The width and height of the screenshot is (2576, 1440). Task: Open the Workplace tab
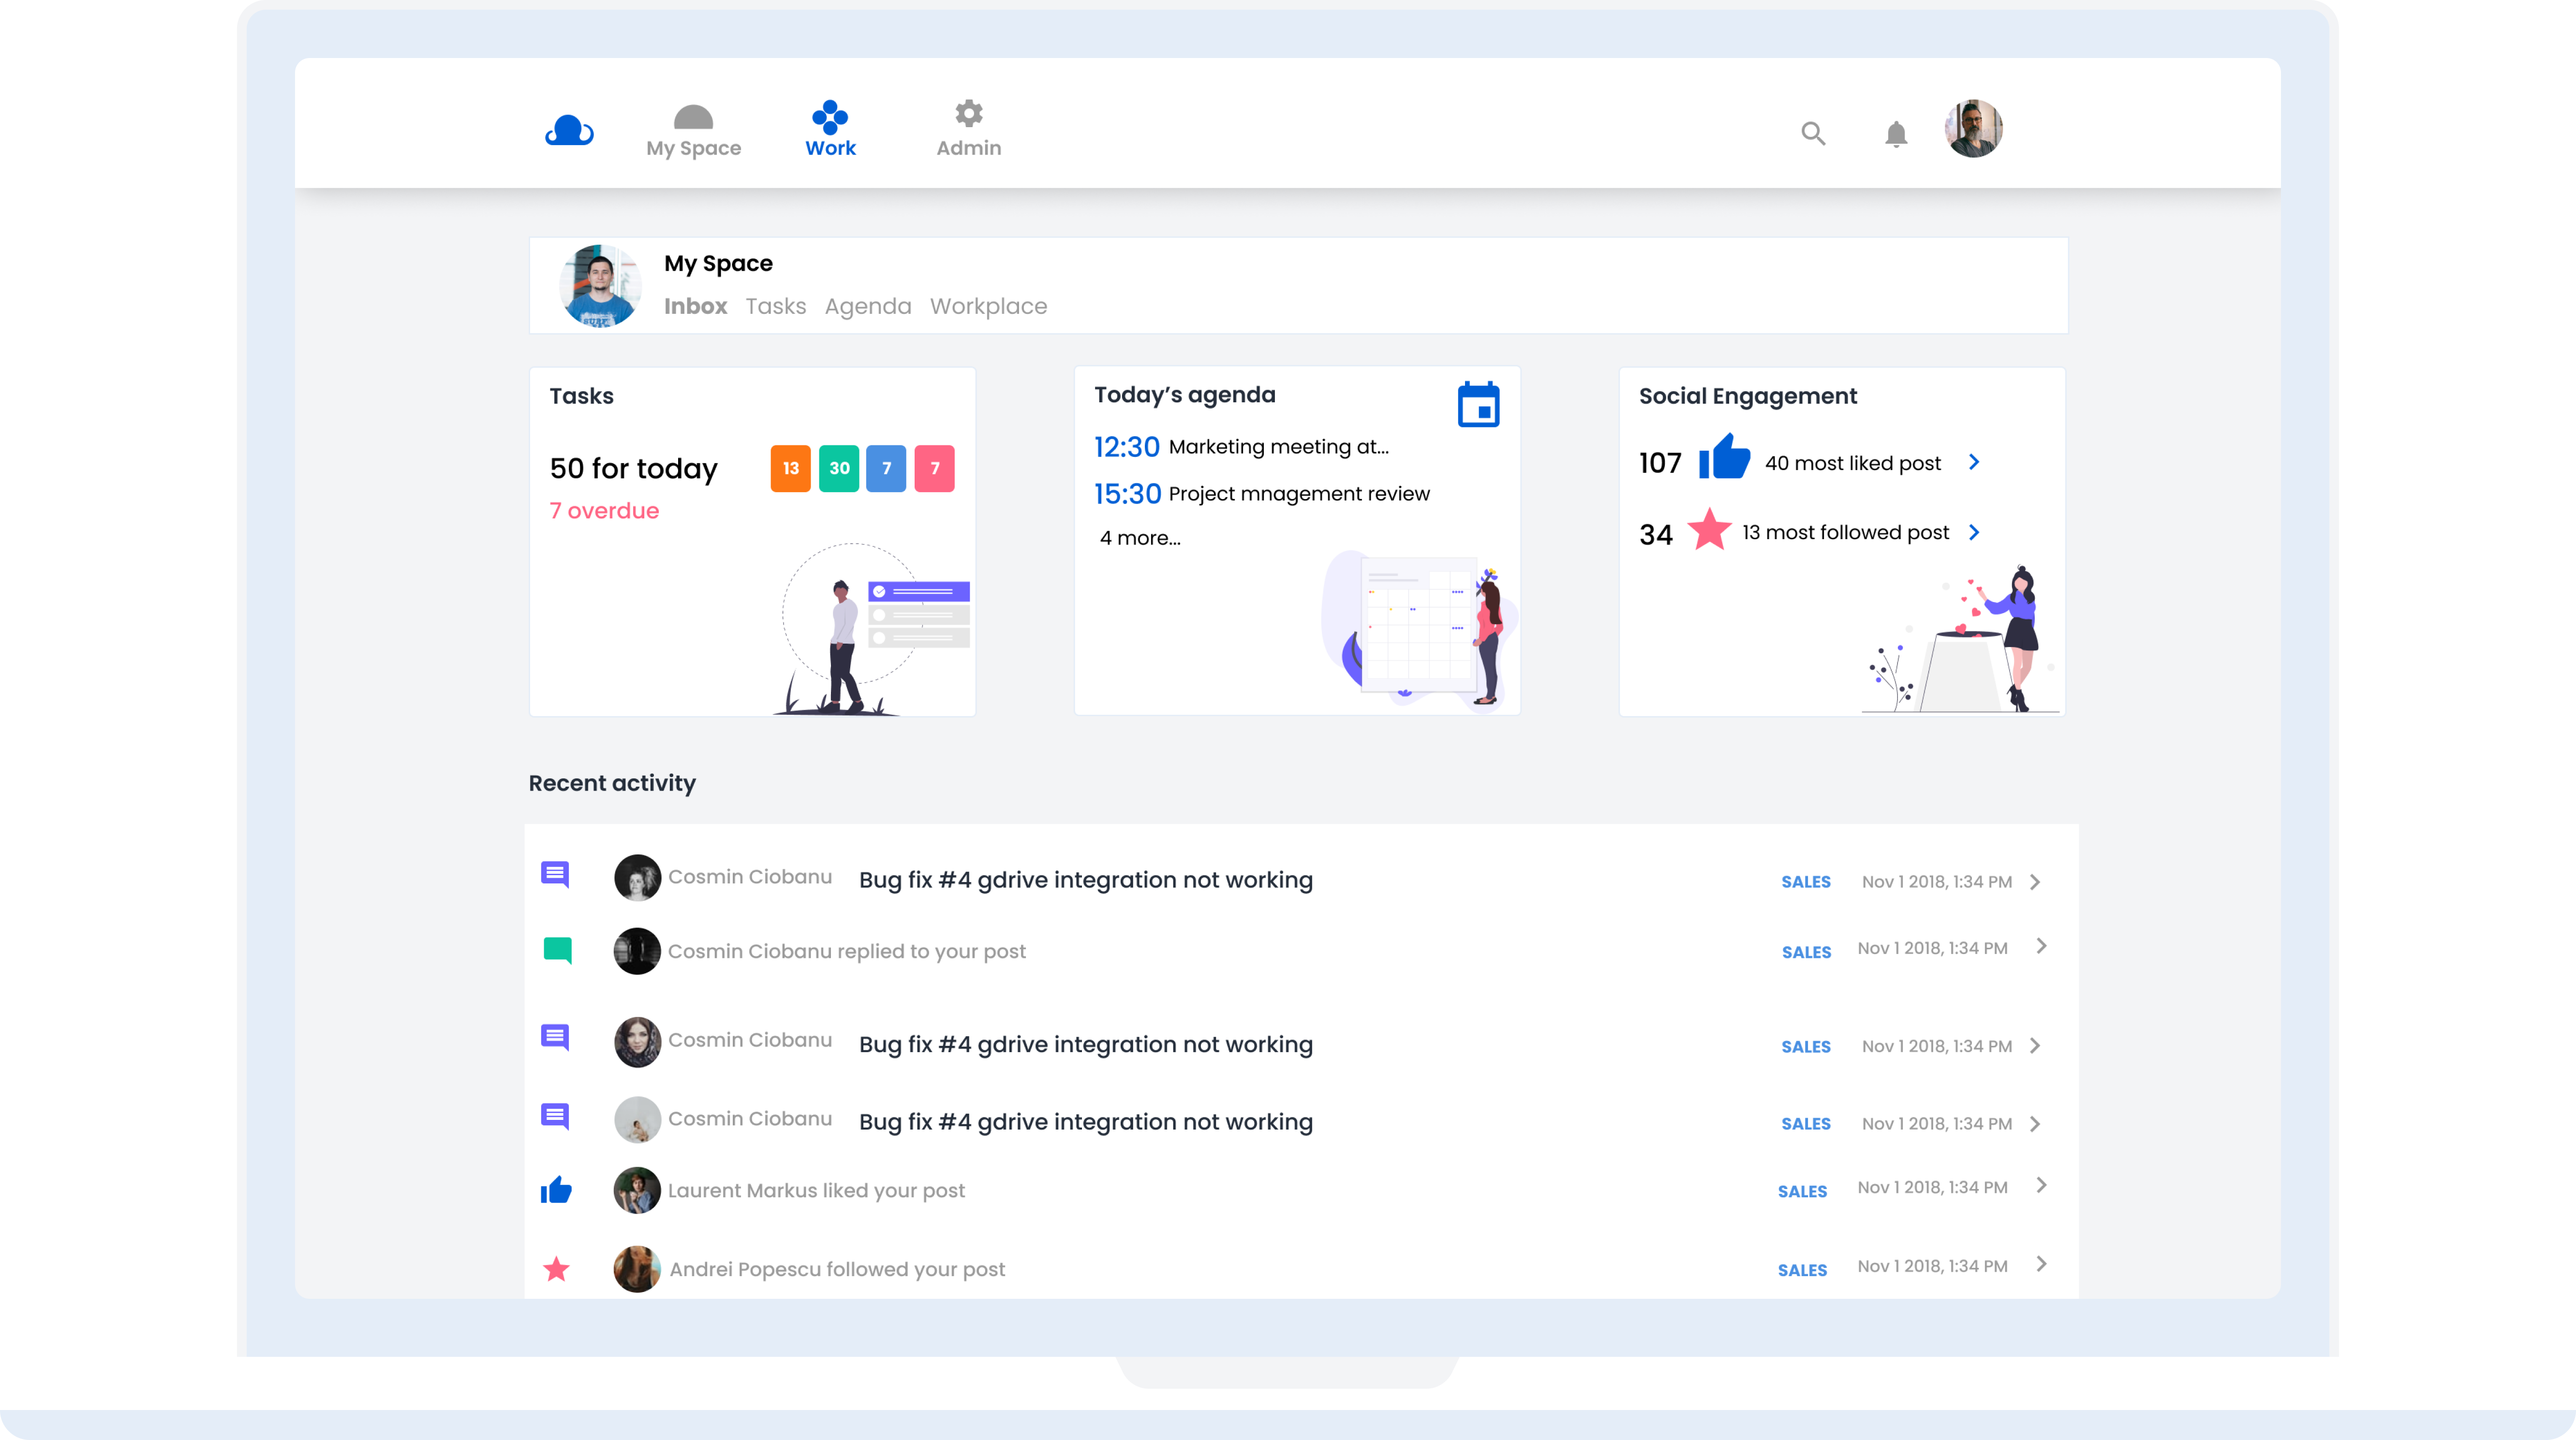click(x=988, y=306)
